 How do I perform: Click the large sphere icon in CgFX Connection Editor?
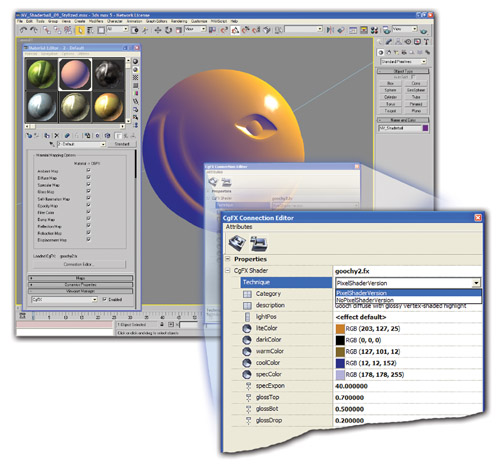(x=237, y=243)
